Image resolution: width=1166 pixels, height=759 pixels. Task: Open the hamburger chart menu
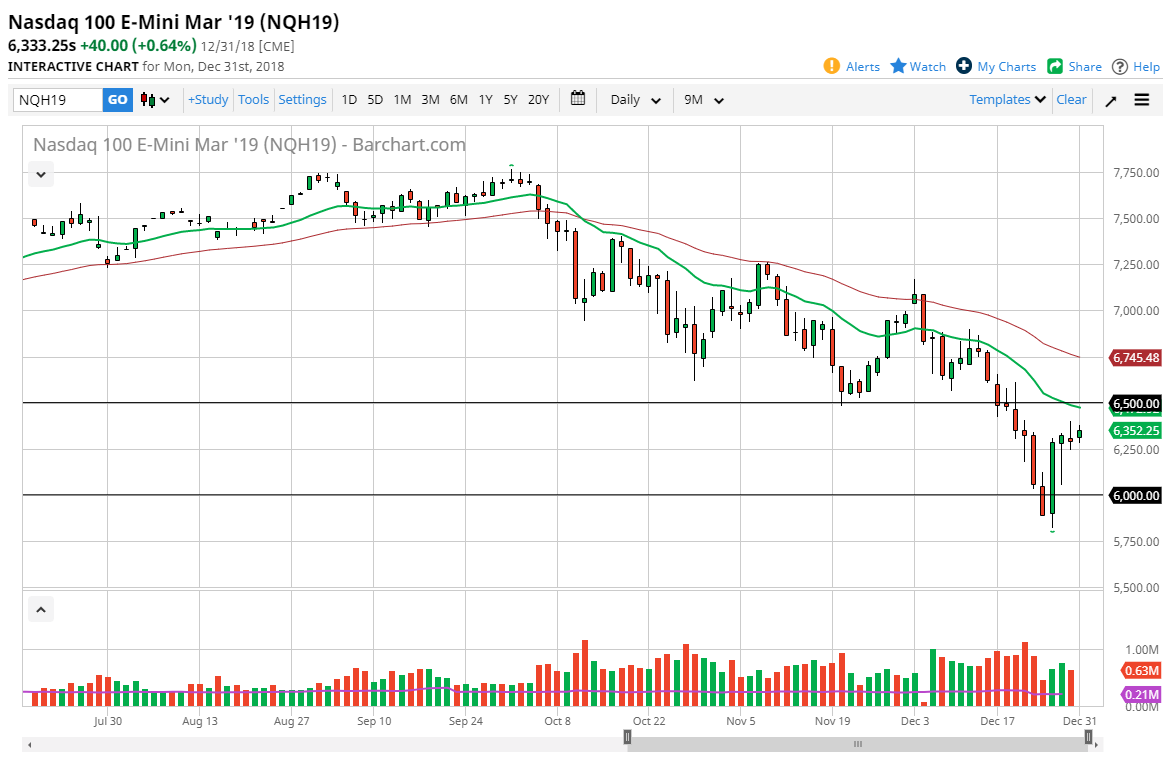coord(1141,99)
